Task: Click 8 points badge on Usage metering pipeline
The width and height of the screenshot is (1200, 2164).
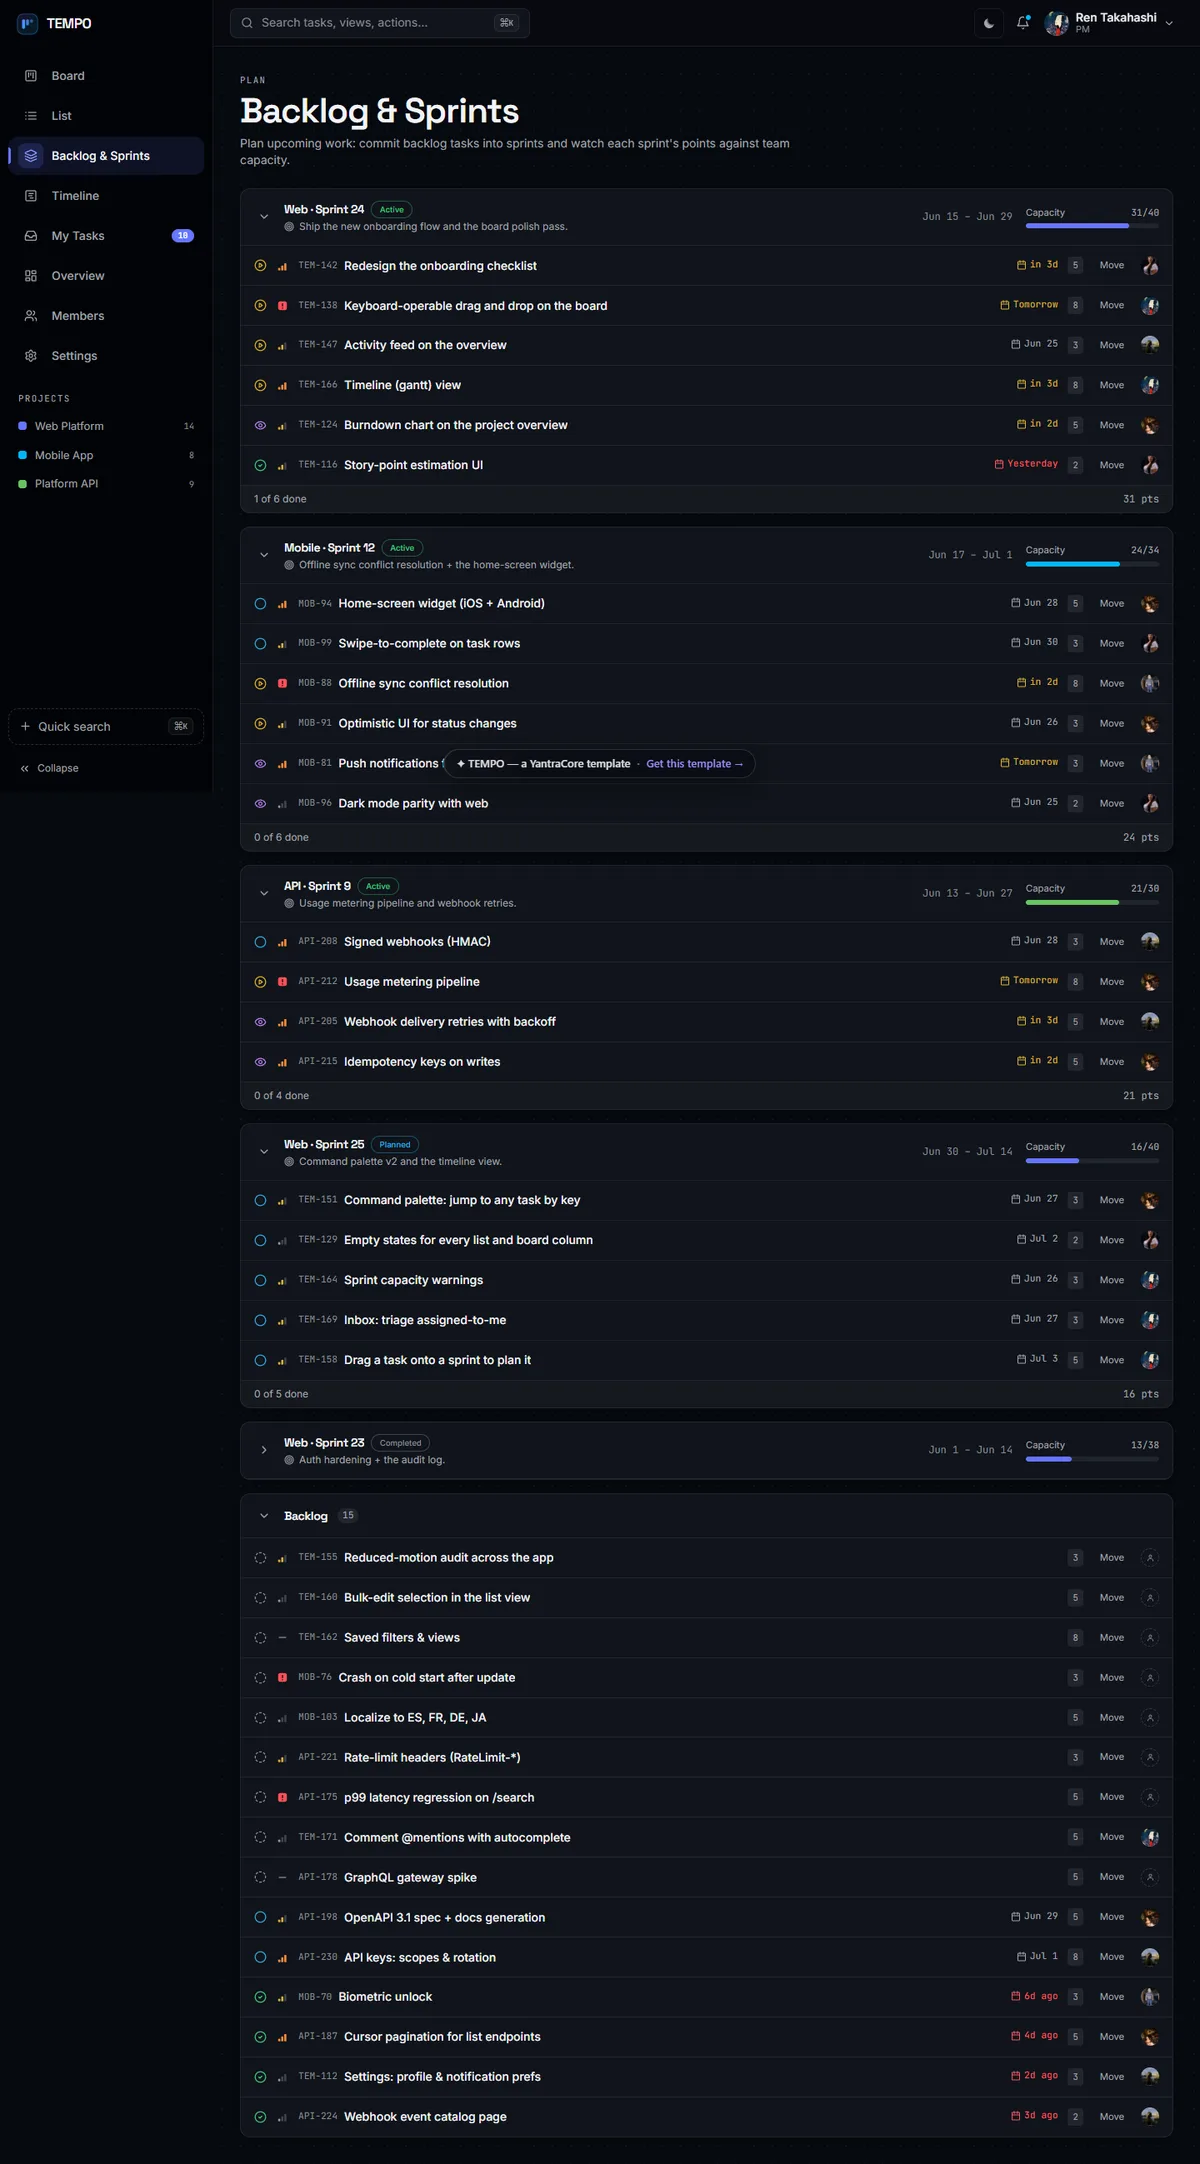Action: 1075,982
